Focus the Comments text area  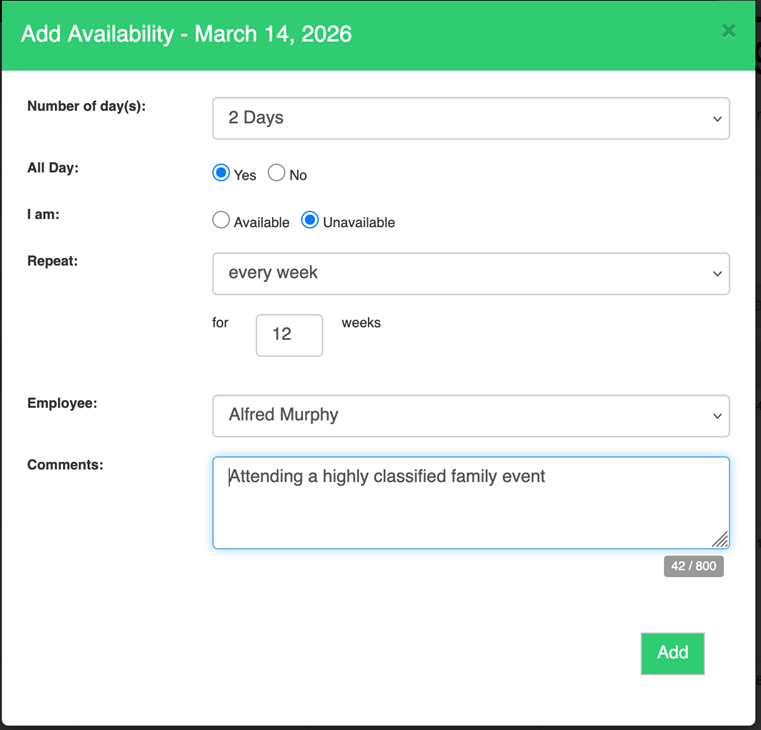tap(470, 510)
